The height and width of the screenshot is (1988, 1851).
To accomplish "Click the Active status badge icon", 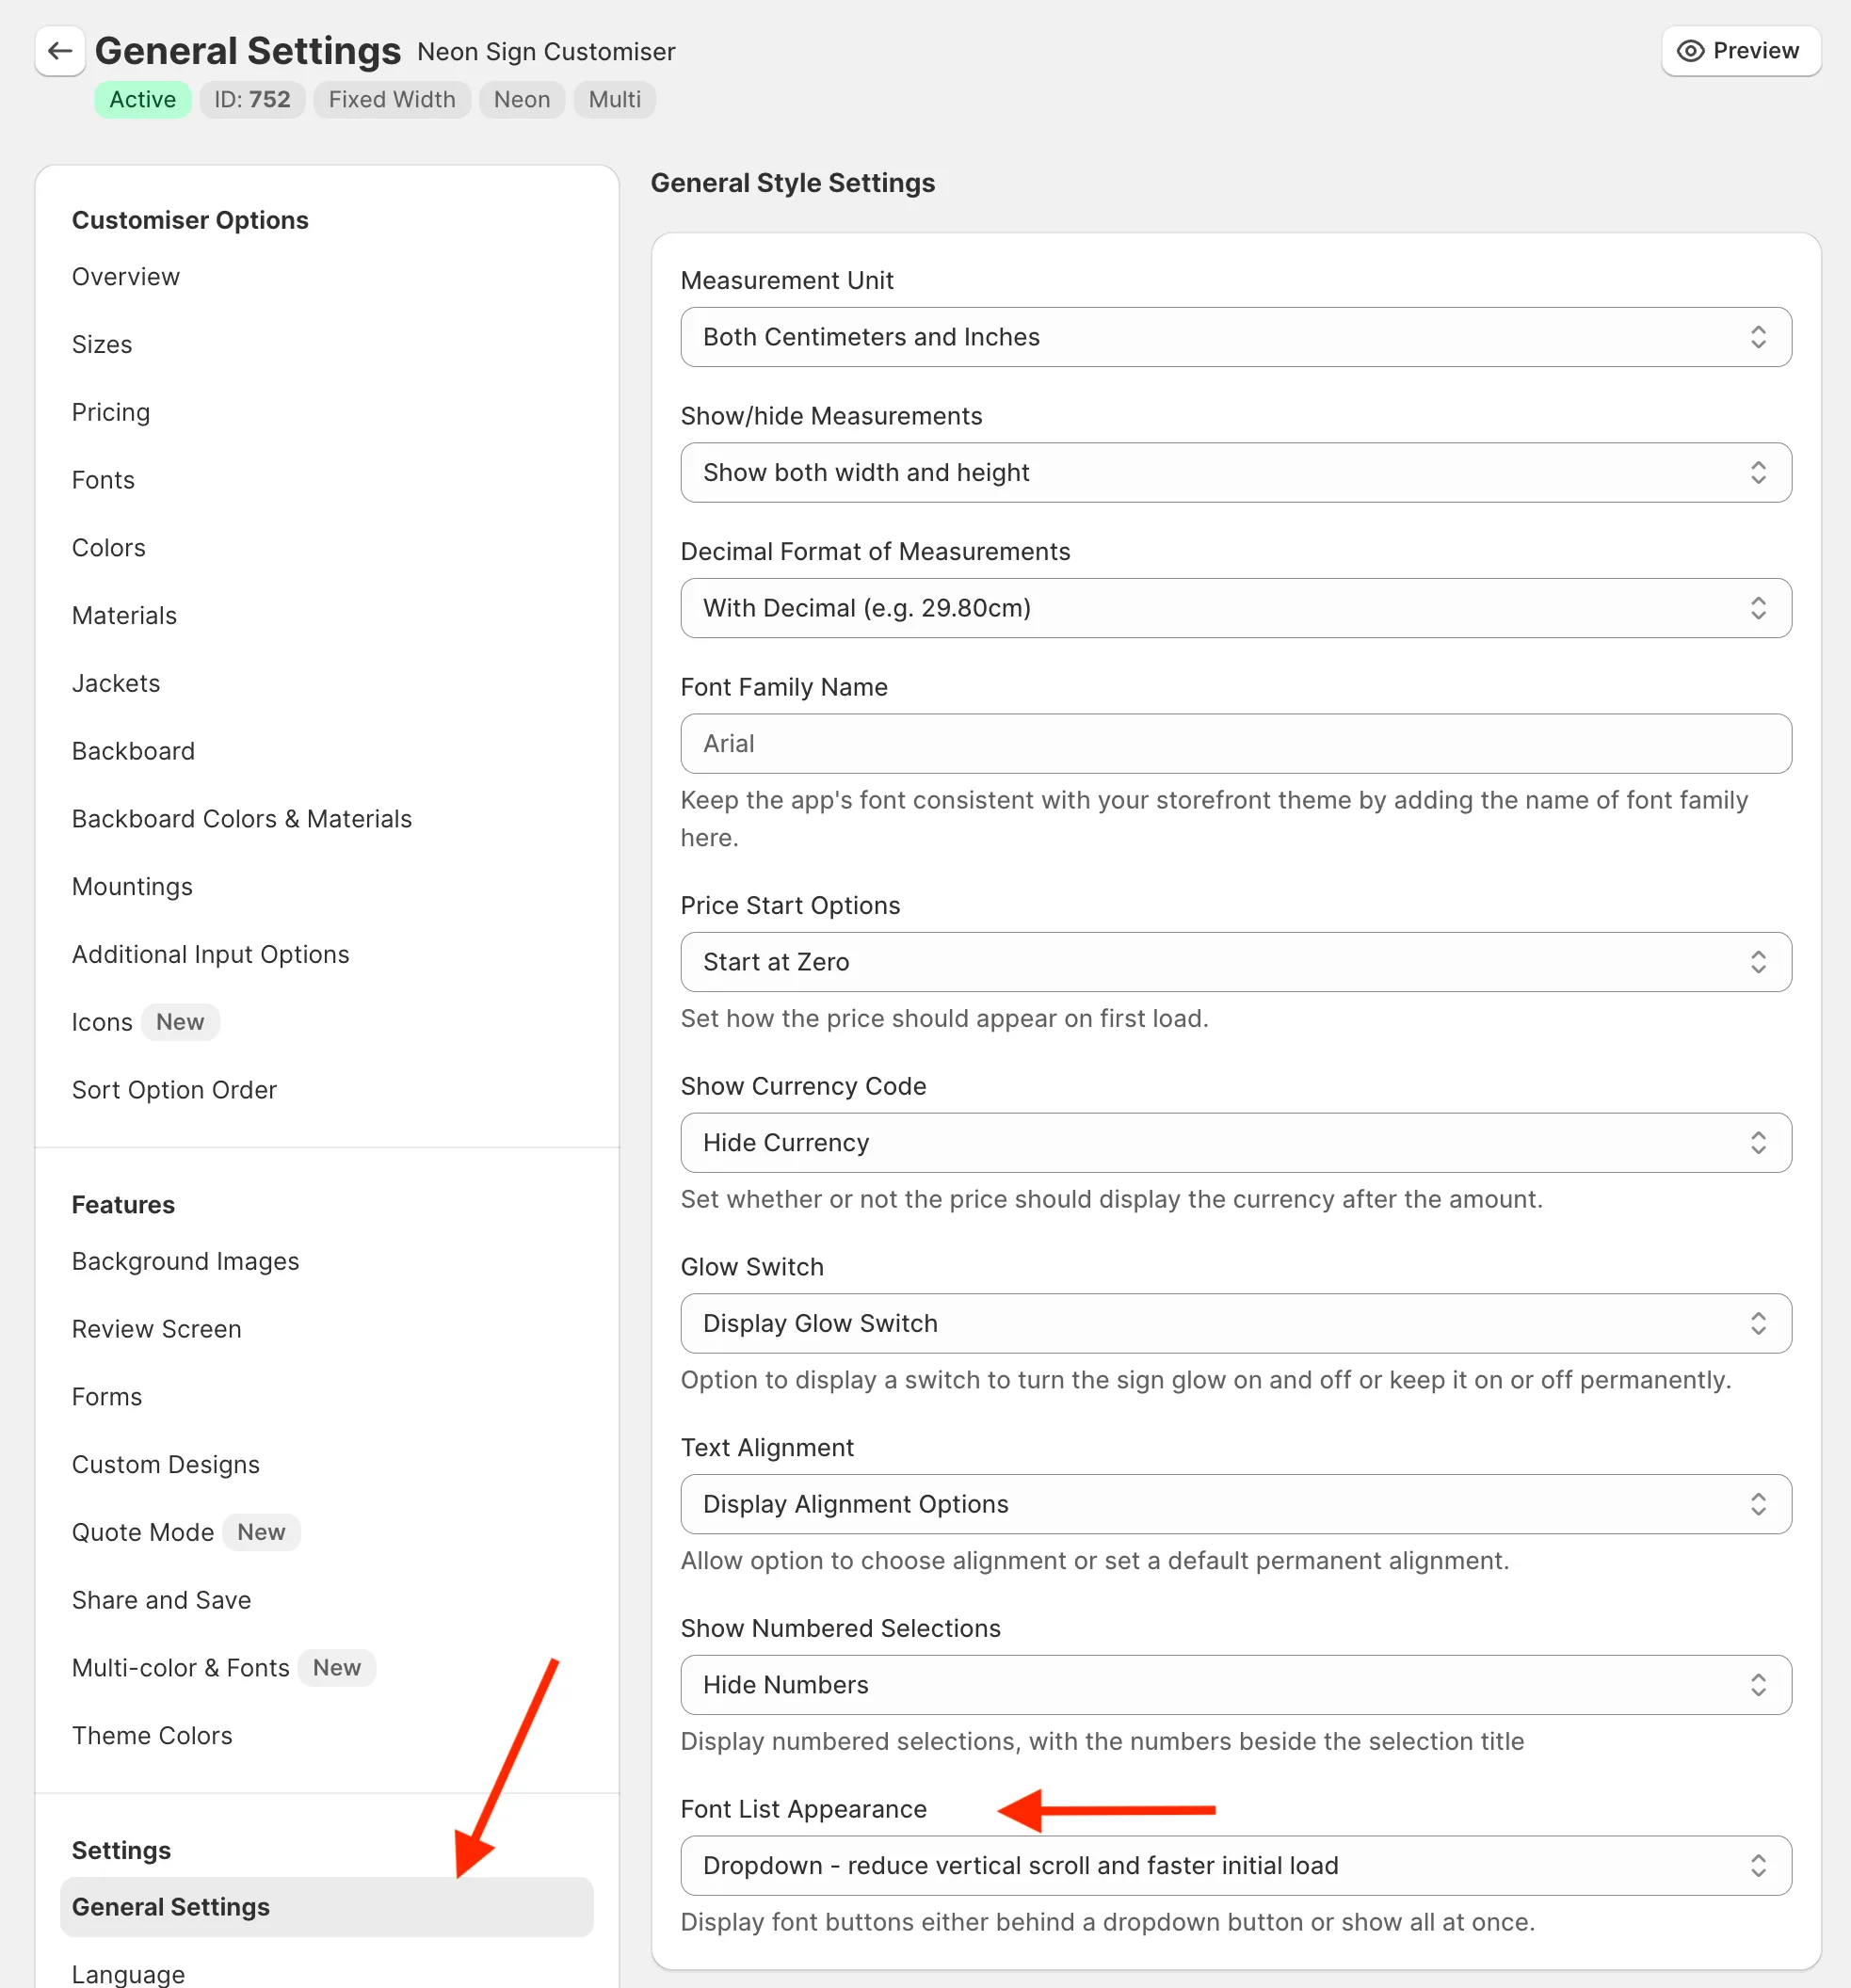I will [139, 99].
